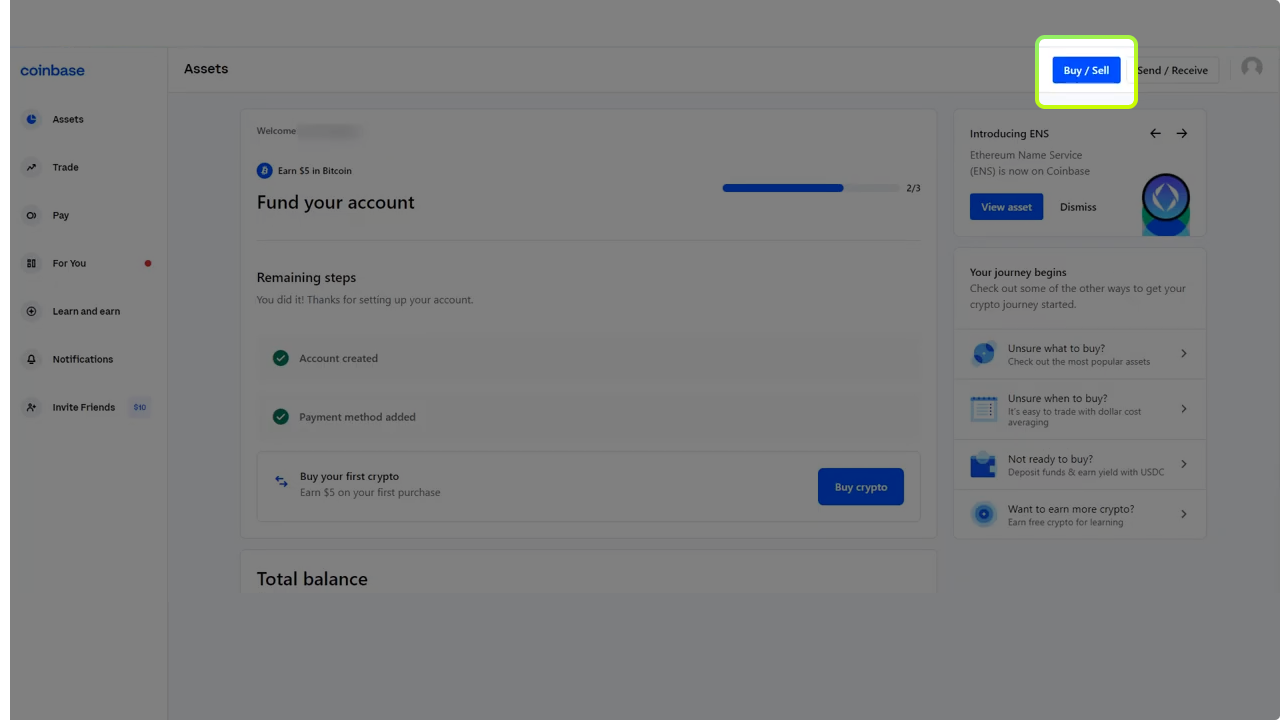Expand the Unsure when to buy chevron
This screenshot has height=720, width=1280.
(x=1184, y=409)
